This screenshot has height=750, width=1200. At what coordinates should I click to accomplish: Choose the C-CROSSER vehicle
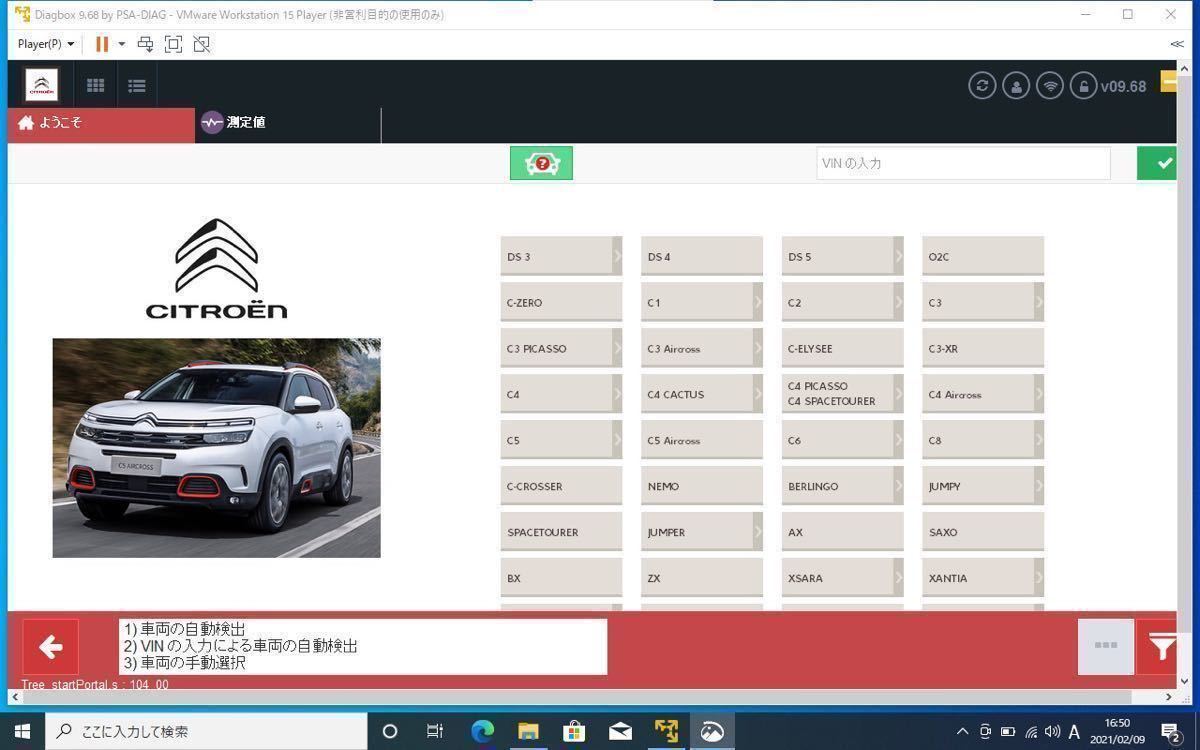tap(561, 487)
